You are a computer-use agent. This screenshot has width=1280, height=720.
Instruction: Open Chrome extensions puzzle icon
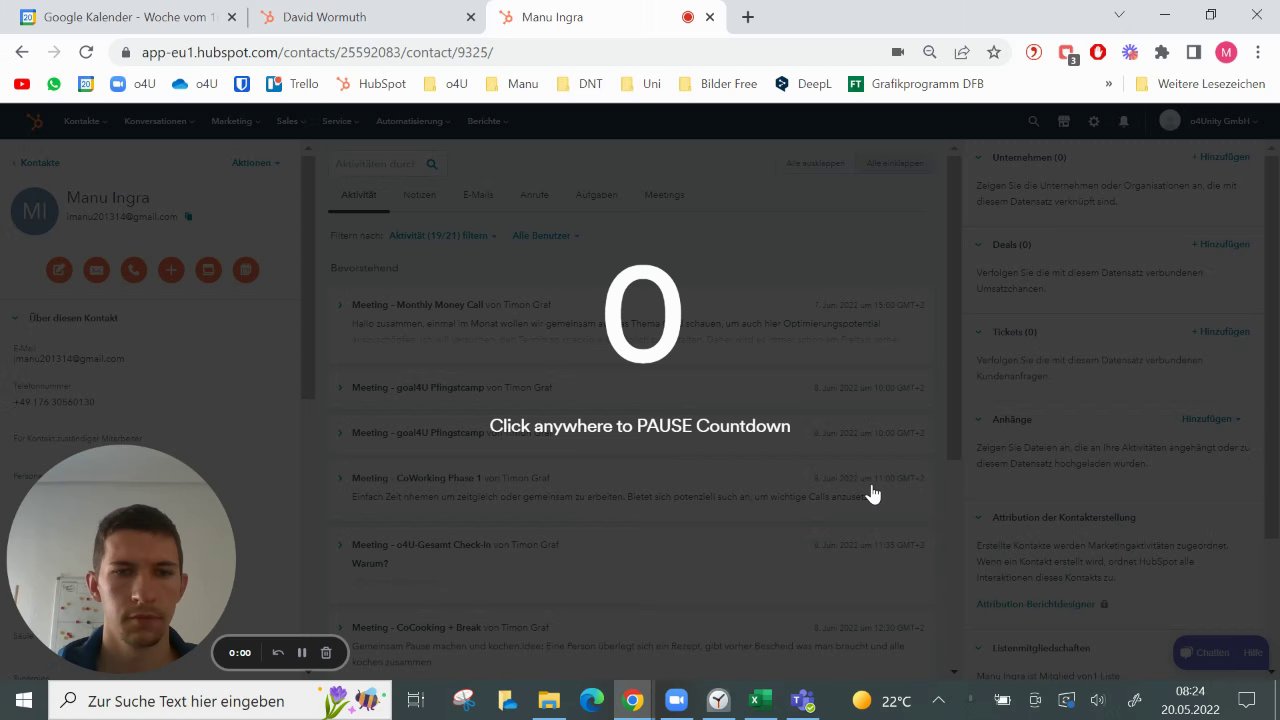pos(1161,52)
